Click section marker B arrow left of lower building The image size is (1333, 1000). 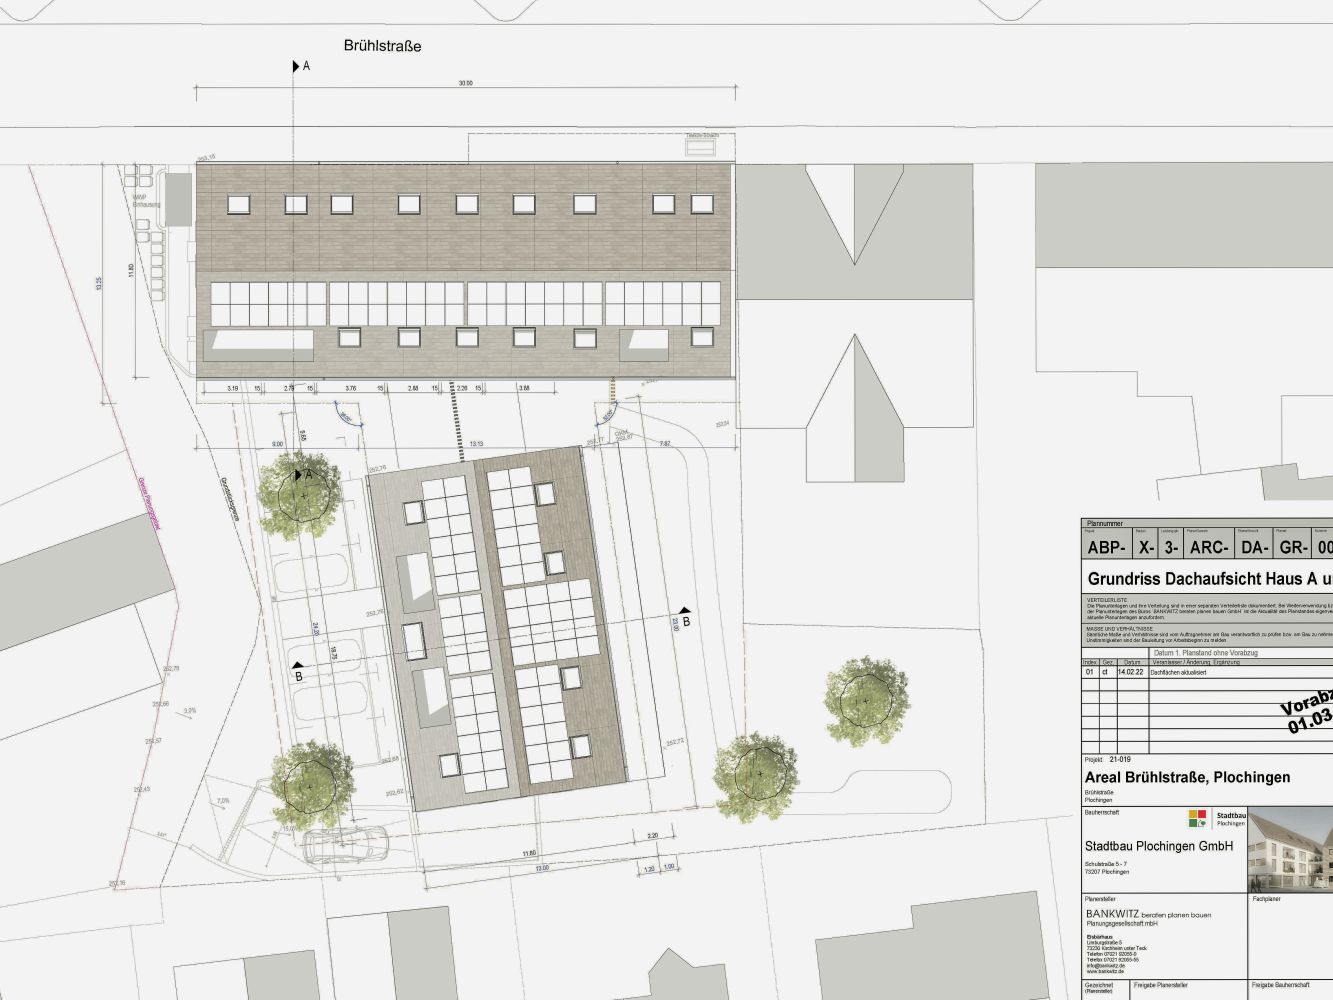(297, 664)
